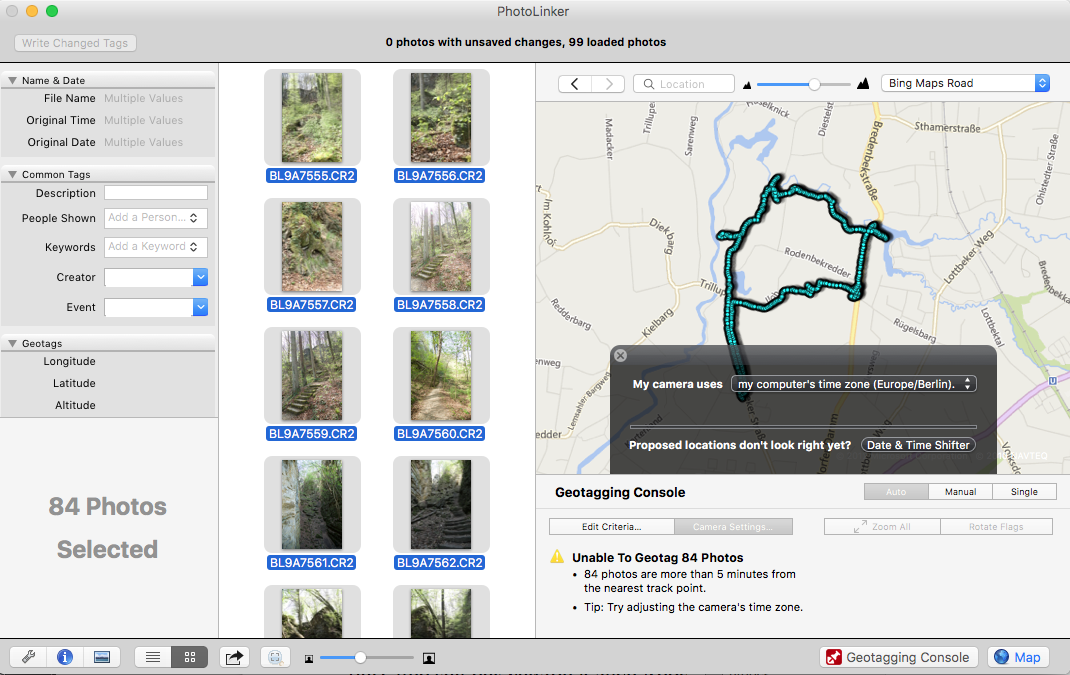Viewport: 1070px width, 675px height.
Task: Collapse the Geotags section
Action: tap(12, 343)
